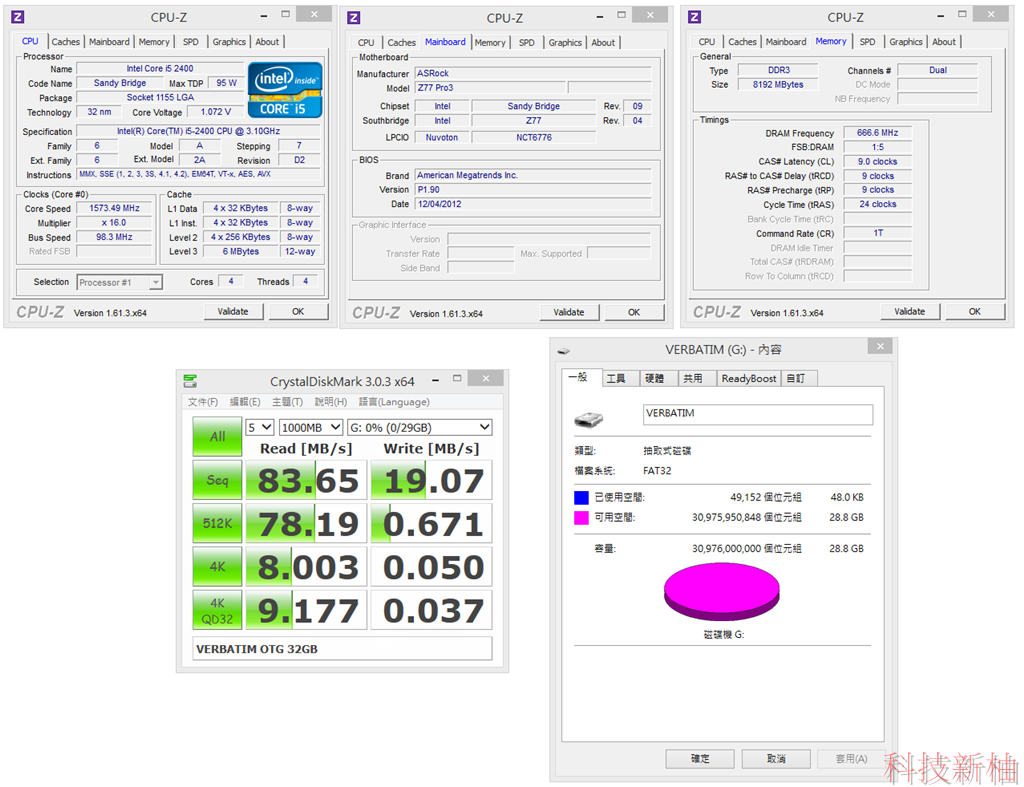Start all benchmarks with the All button
The image size is (1024, 787).
pos(217,436)
